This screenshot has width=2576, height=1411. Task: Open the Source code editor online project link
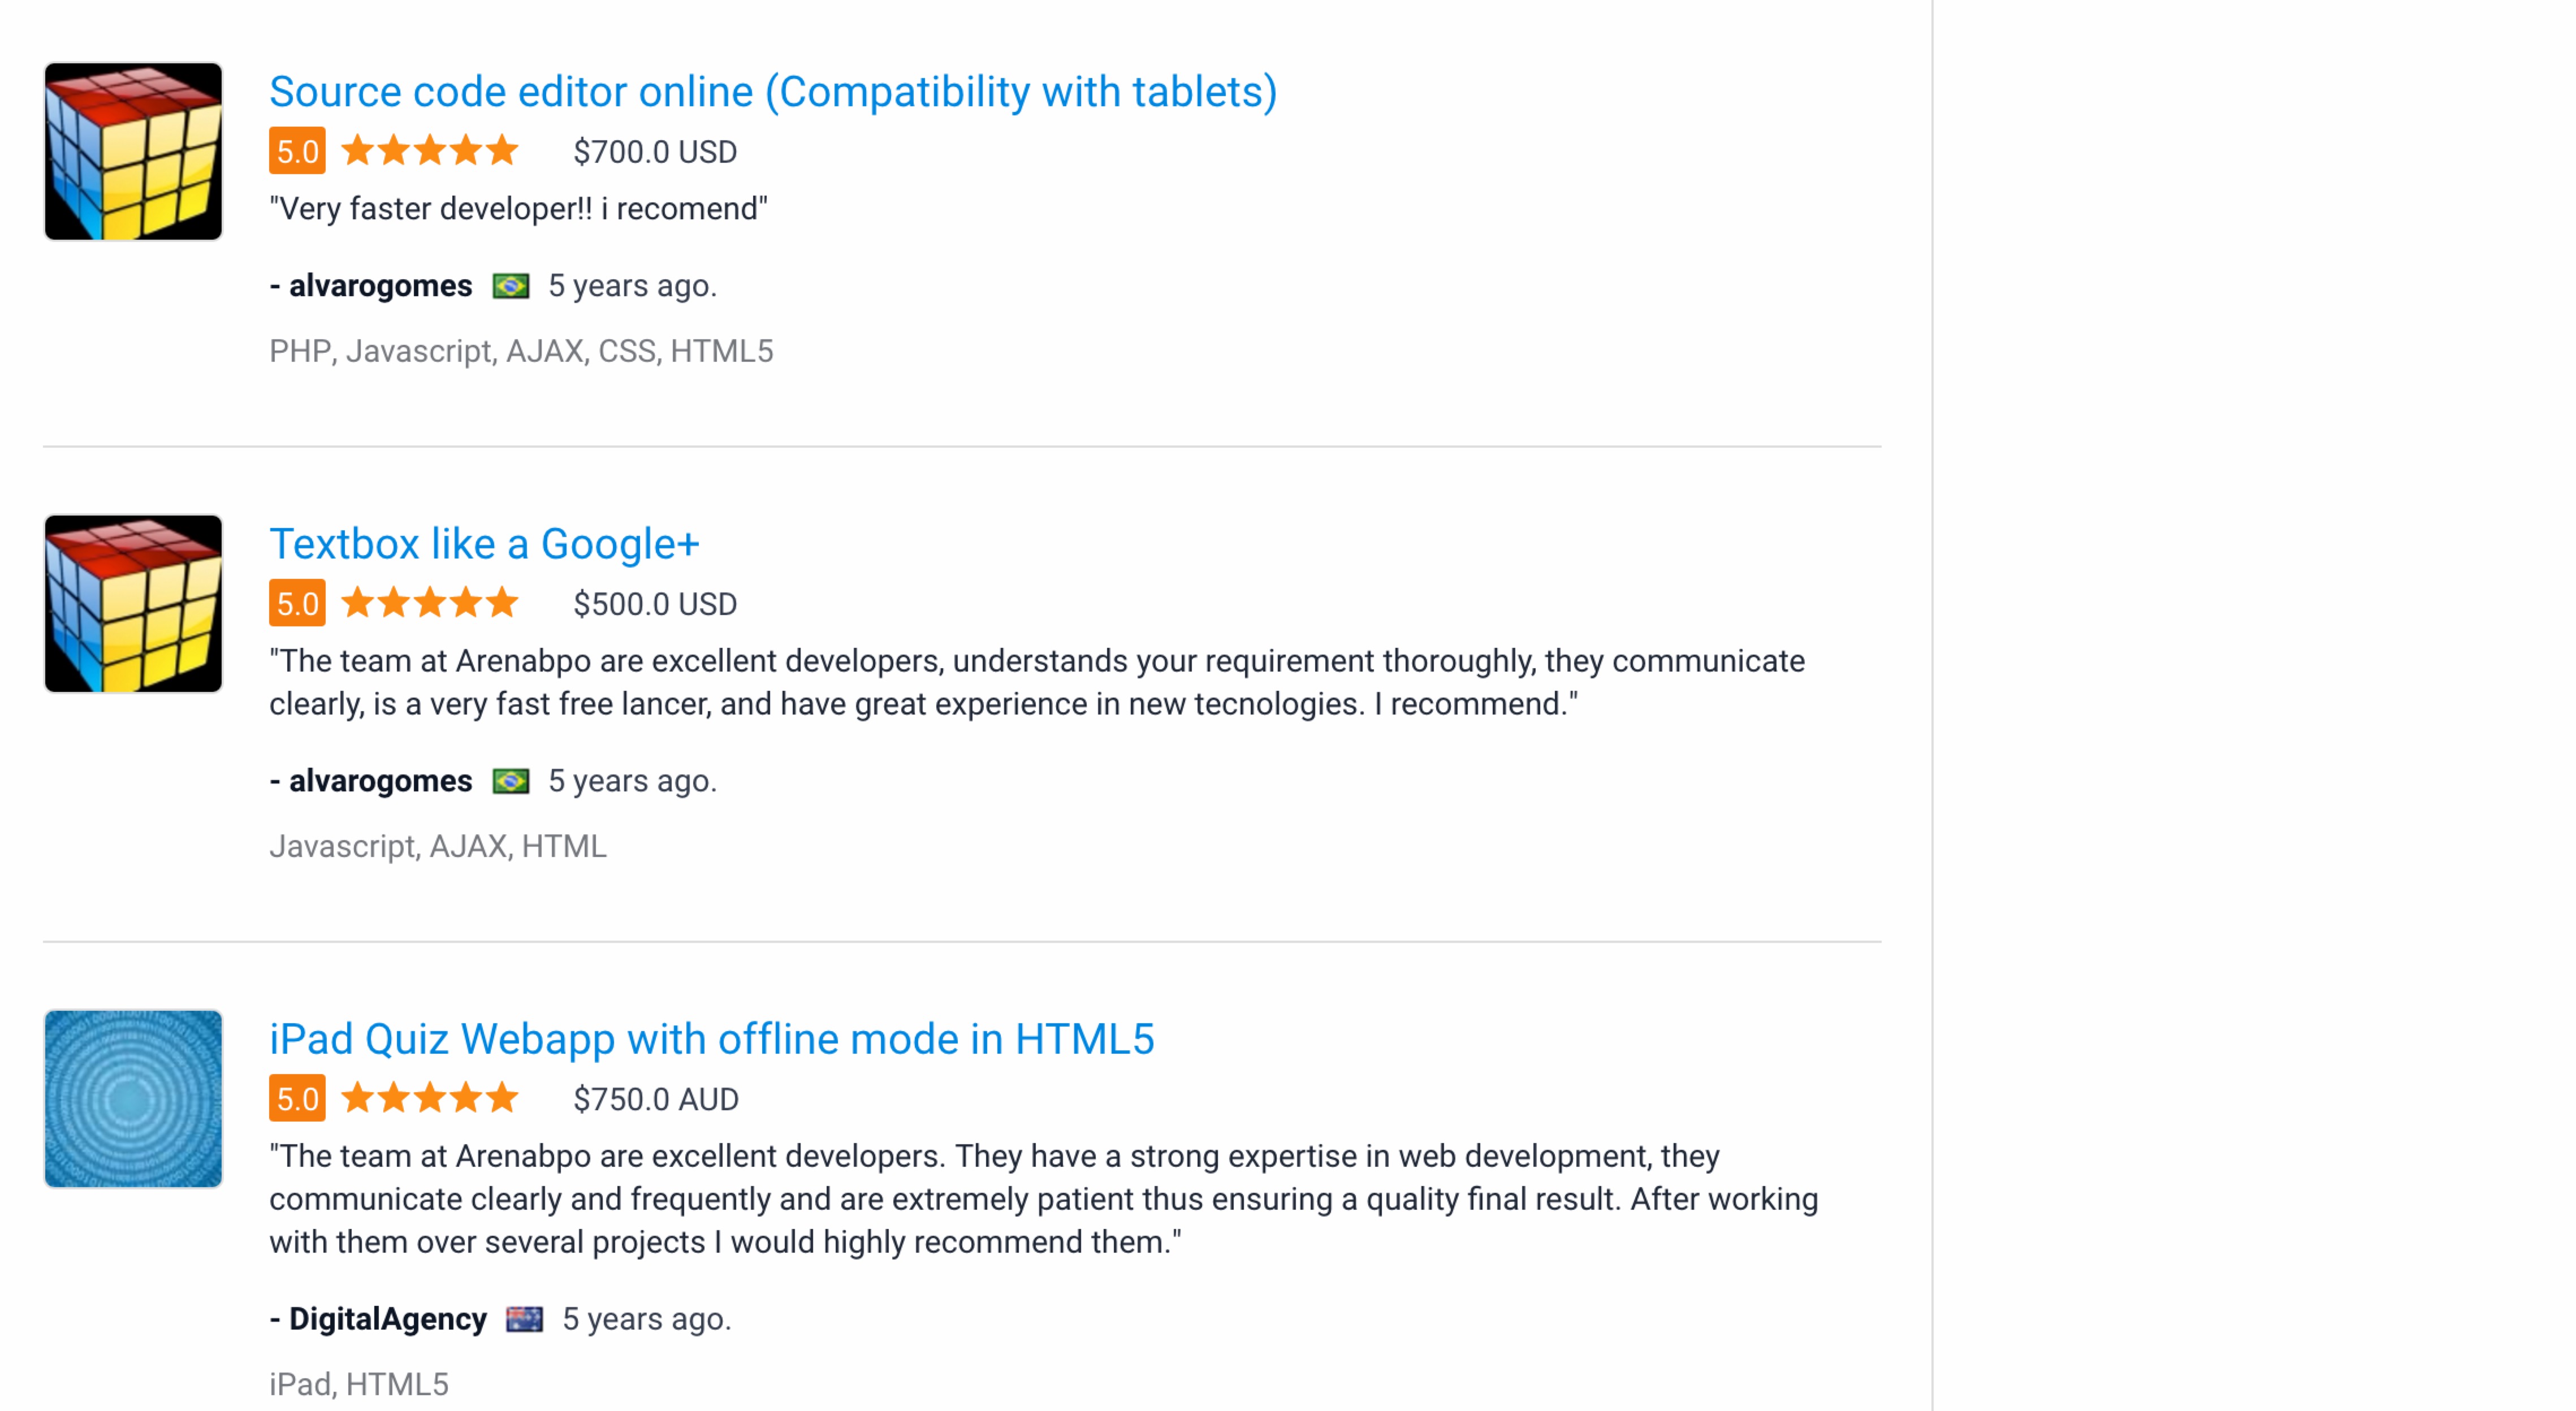[772, 92]
